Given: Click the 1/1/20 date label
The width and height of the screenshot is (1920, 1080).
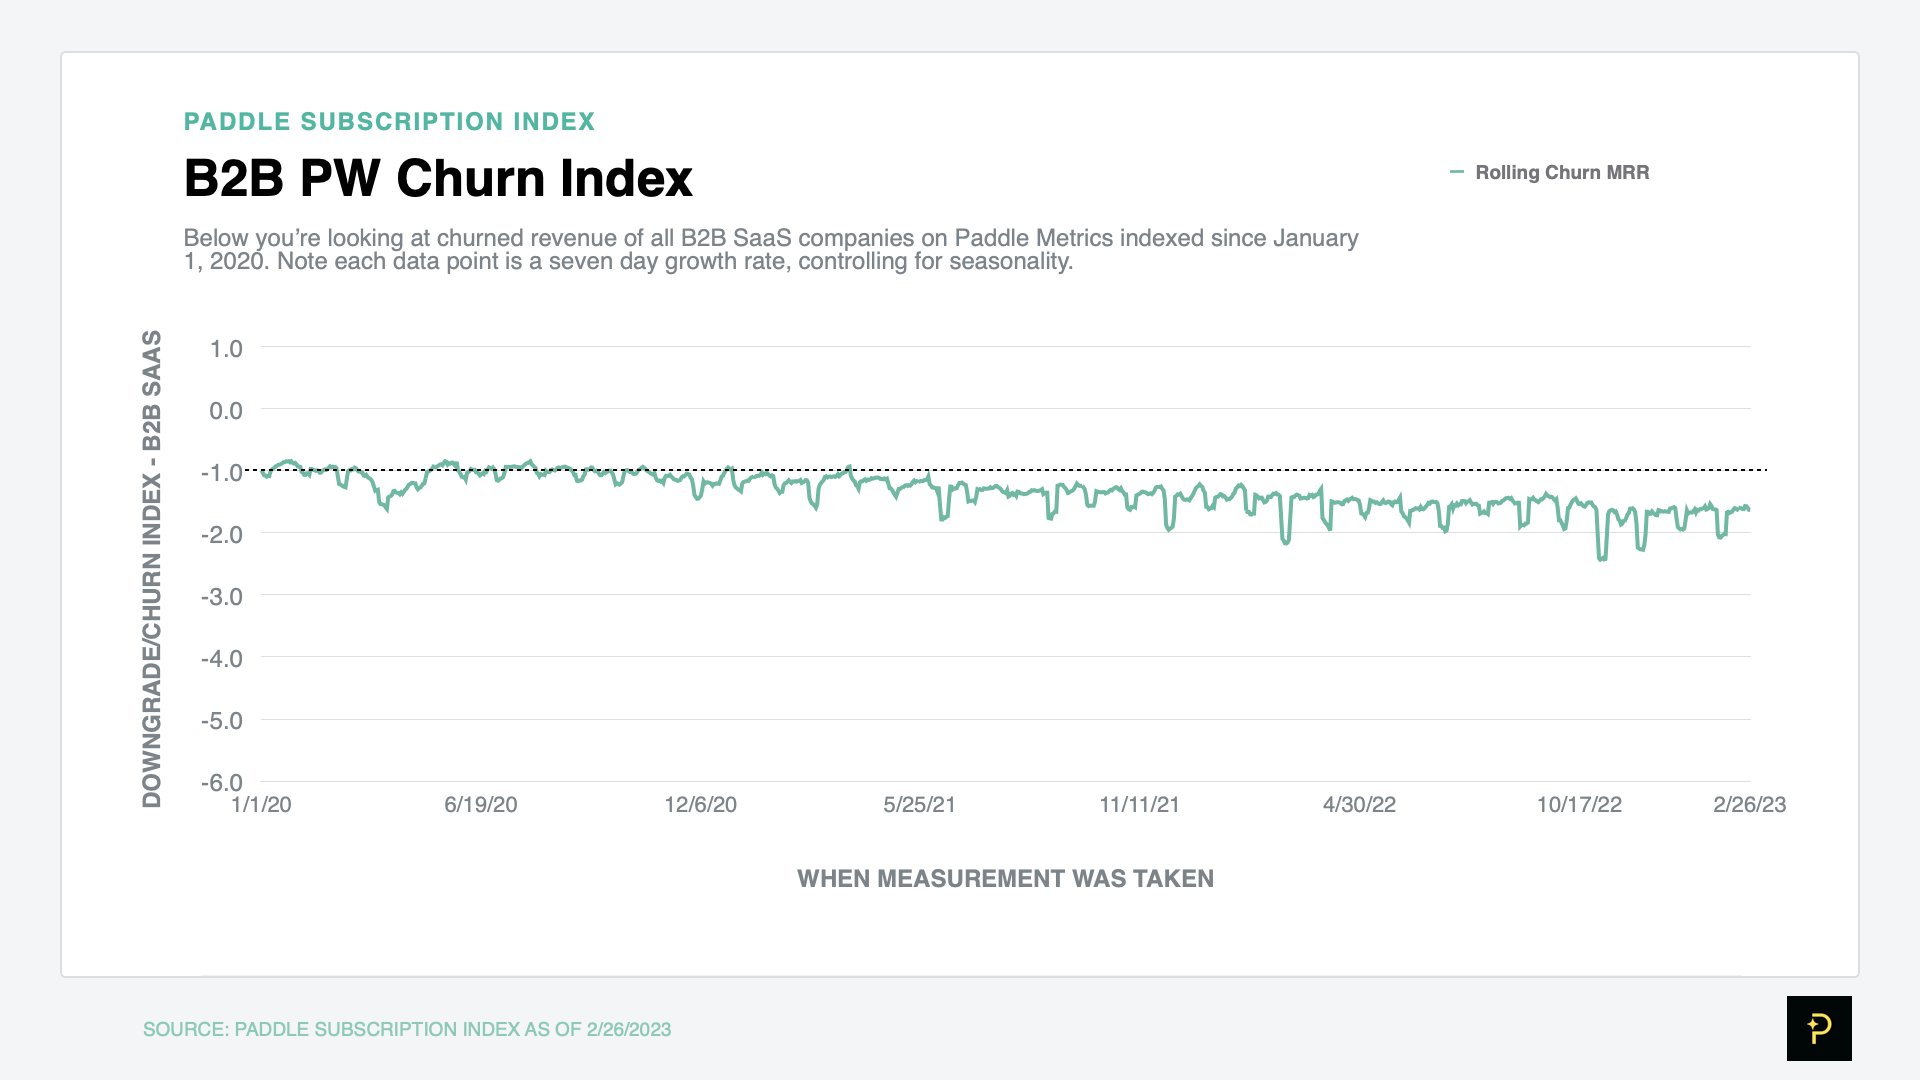Looking at the screenshot, I should click(261, 805).
